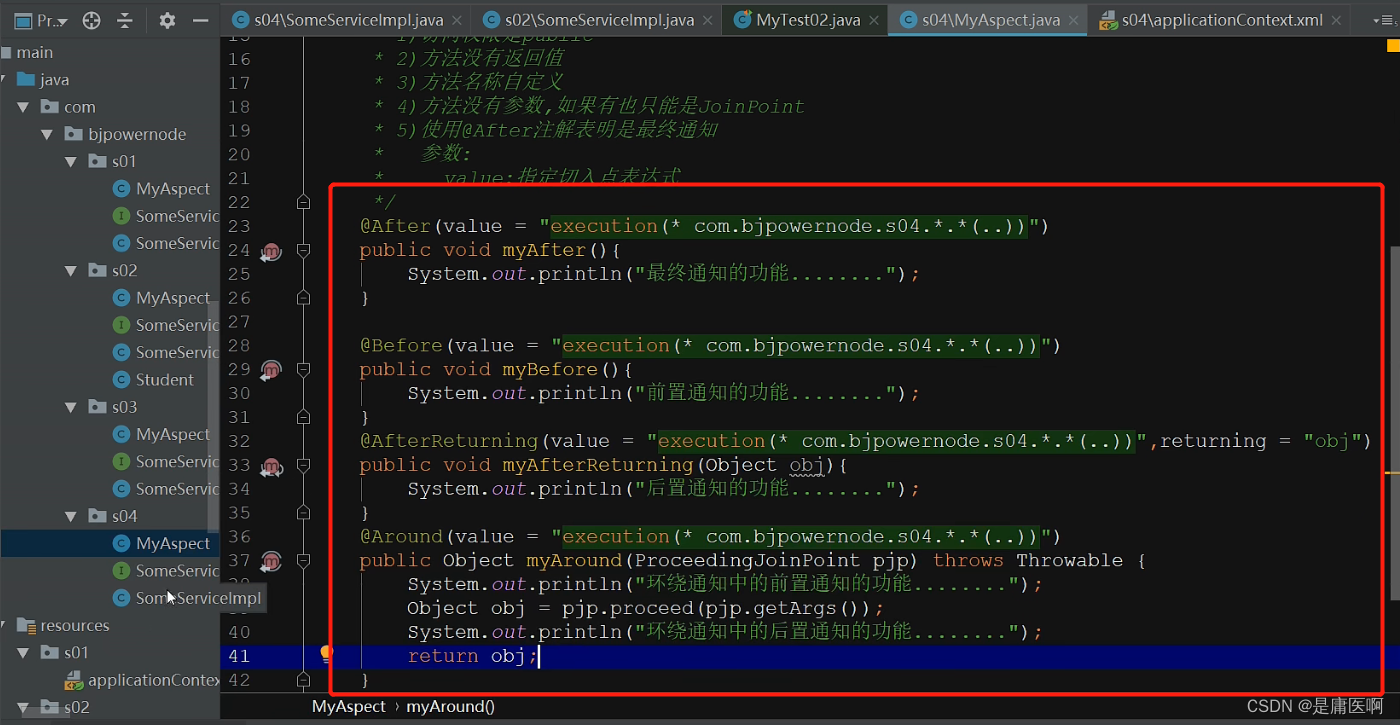
Task: Select SomeServiceImpl class in s04 package
Action: (x=187, y=598)
